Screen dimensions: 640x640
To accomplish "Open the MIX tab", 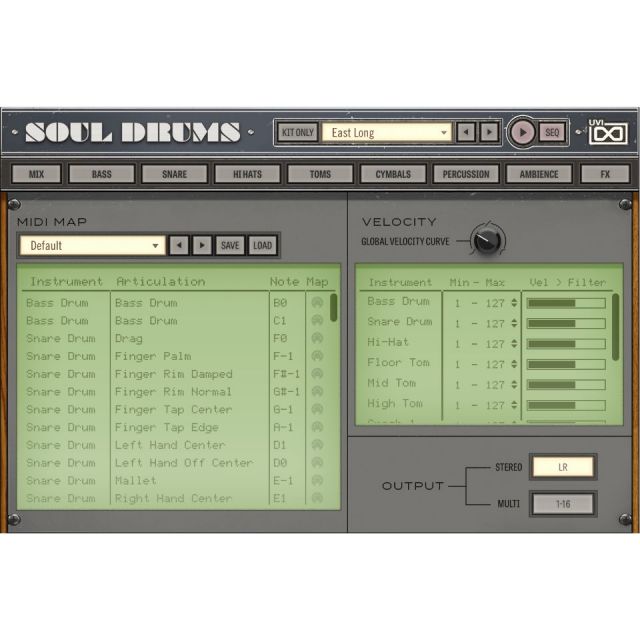I will pyautogui.click(x=36, y=174).
